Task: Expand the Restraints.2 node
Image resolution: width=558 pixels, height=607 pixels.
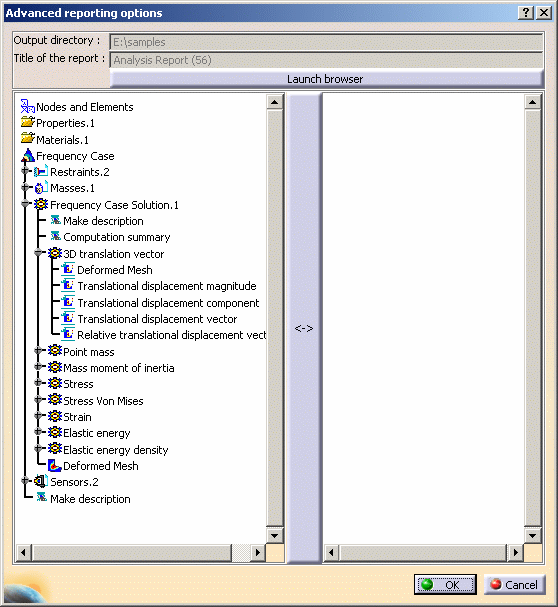Action: click(25, 170)
